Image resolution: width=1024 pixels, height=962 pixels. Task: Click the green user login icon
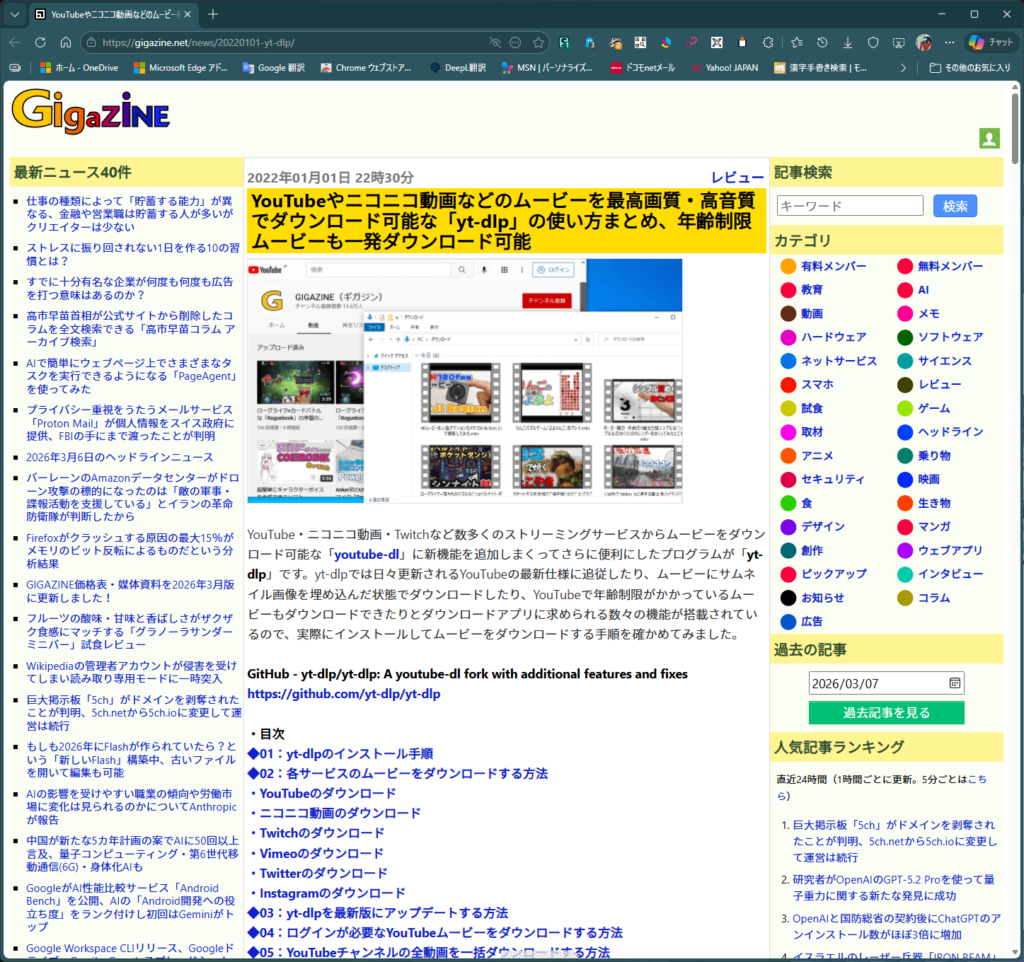point(989,139)
